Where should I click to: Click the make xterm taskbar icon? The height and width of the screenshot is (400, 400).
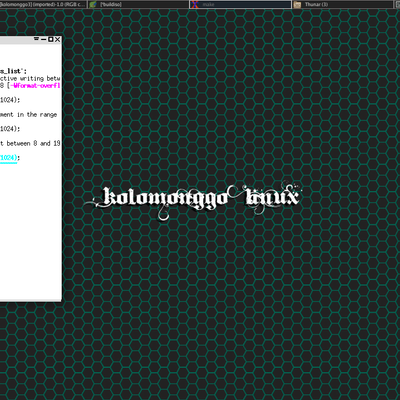[x=195, y=4]
